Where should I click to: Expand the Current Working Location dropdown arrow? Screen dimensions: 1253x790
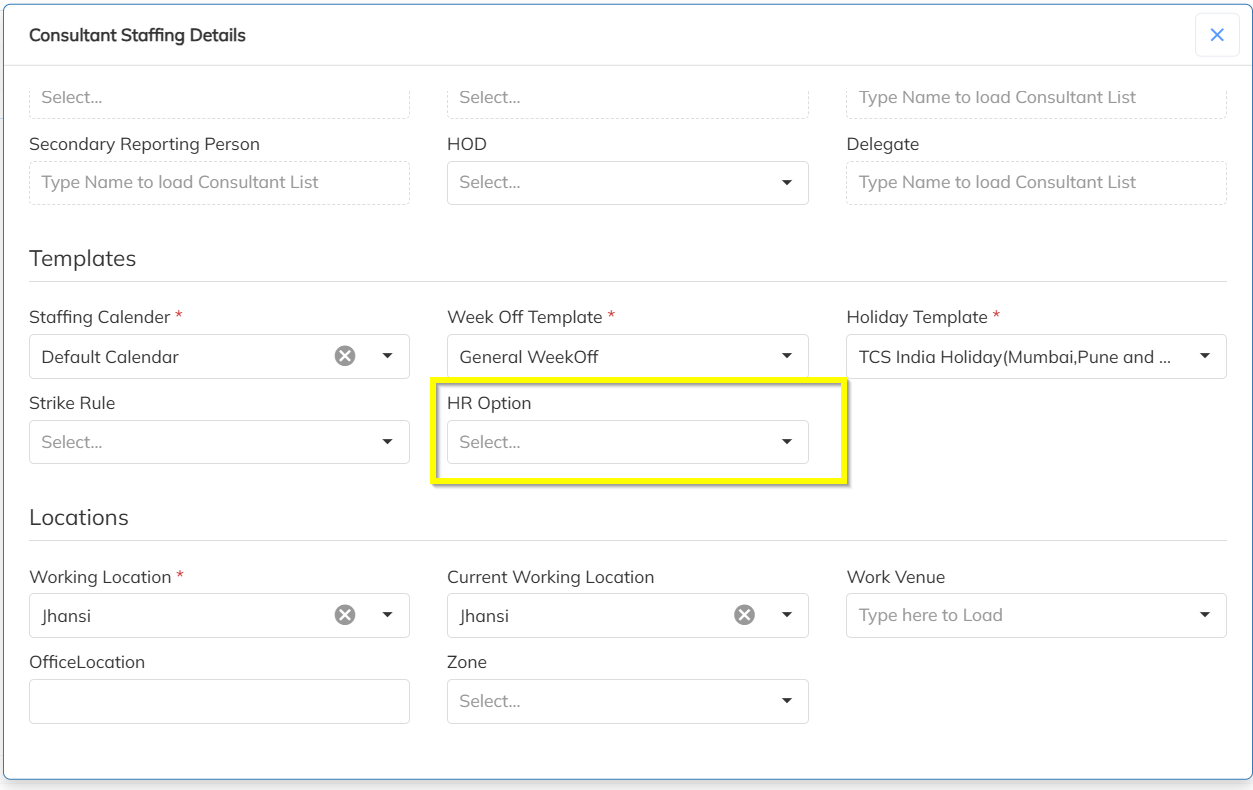tap(787, 615)
